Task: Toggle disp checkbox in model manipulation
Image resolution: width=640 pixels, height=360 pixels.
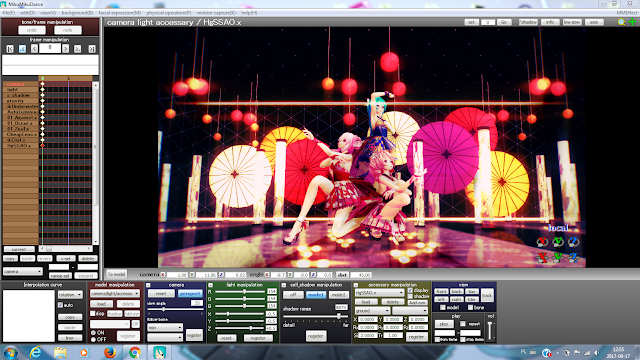Action: (x=93, y=313)
